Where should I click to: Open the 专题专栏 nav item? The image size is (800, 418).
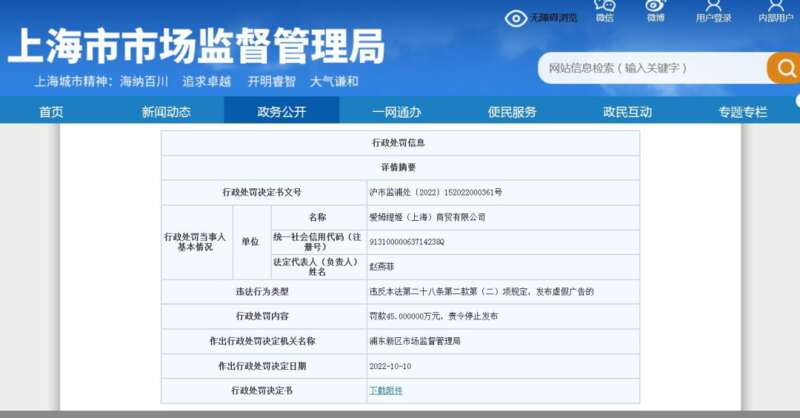[743, 112]
